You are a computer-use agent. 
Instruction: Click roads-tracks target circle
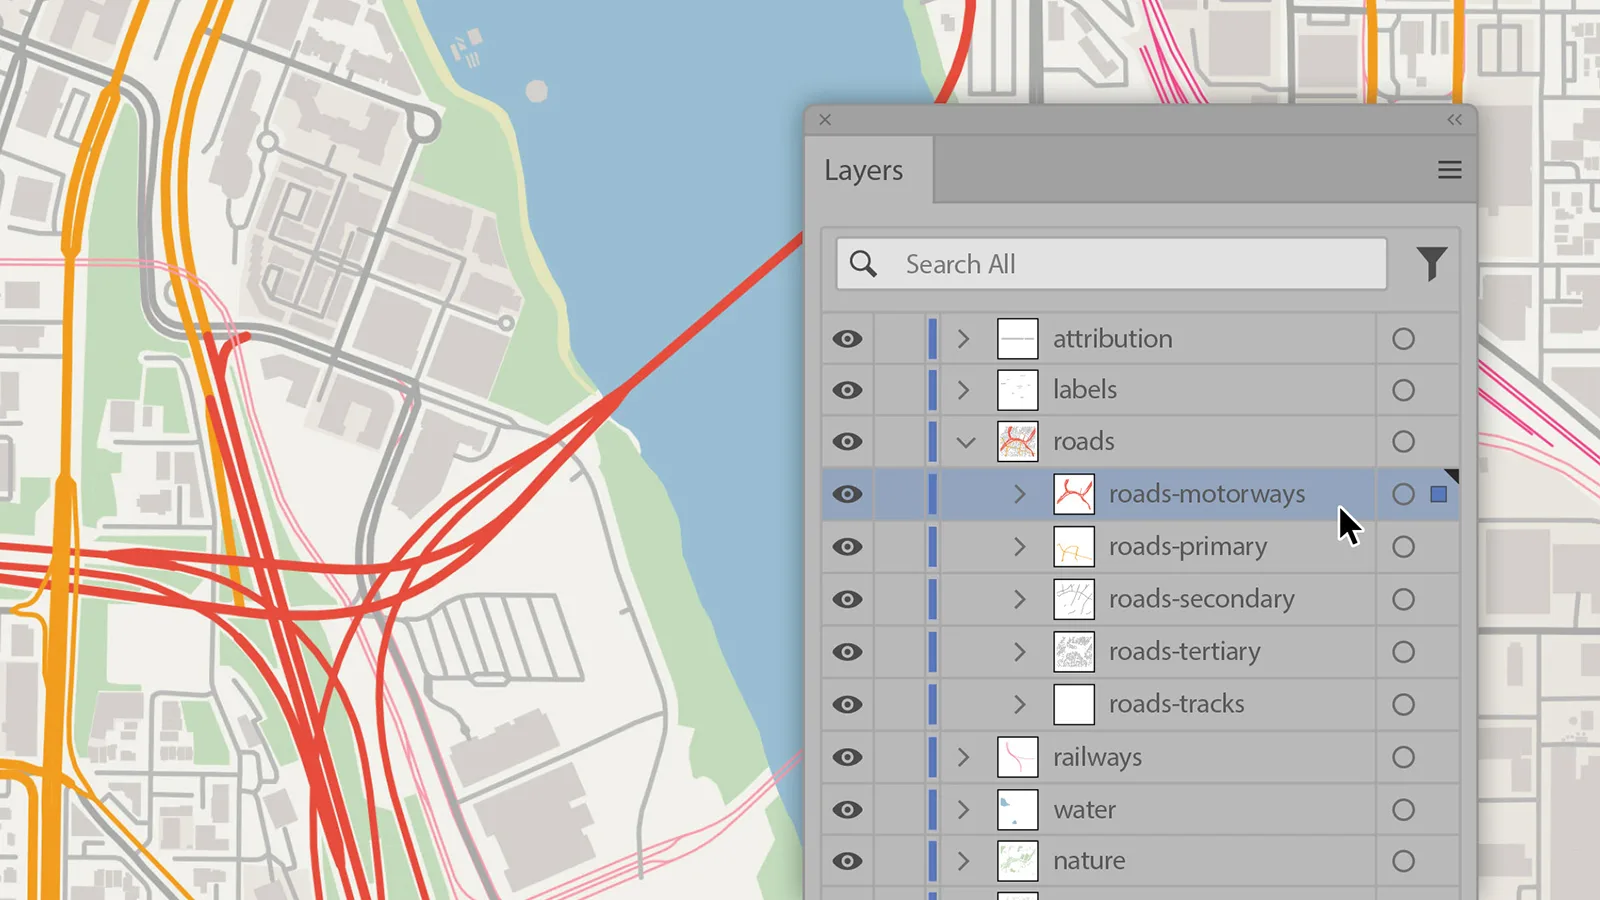point(1403,705)
